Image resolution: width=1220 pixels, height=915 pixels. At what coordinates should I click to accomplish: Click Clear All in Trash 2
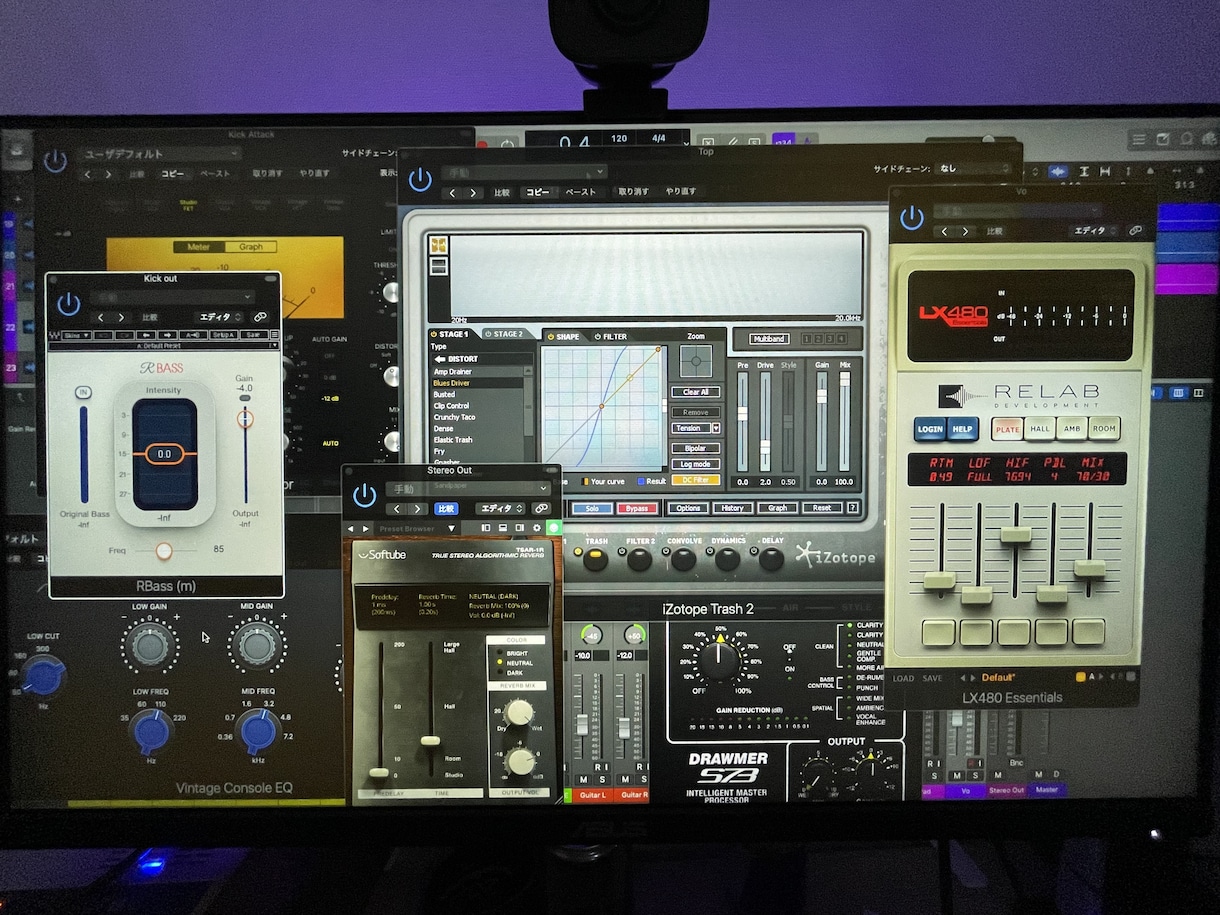coord(696,392)
